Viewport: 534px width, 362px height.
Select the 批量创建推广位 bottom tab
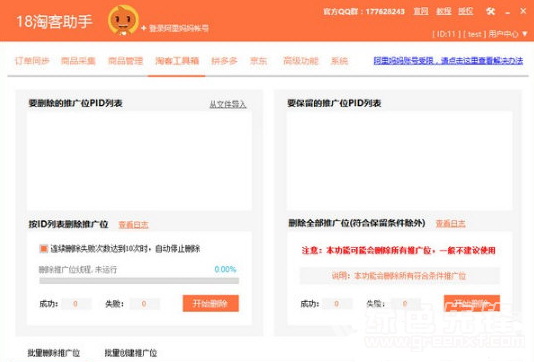[x=131, y=353]
